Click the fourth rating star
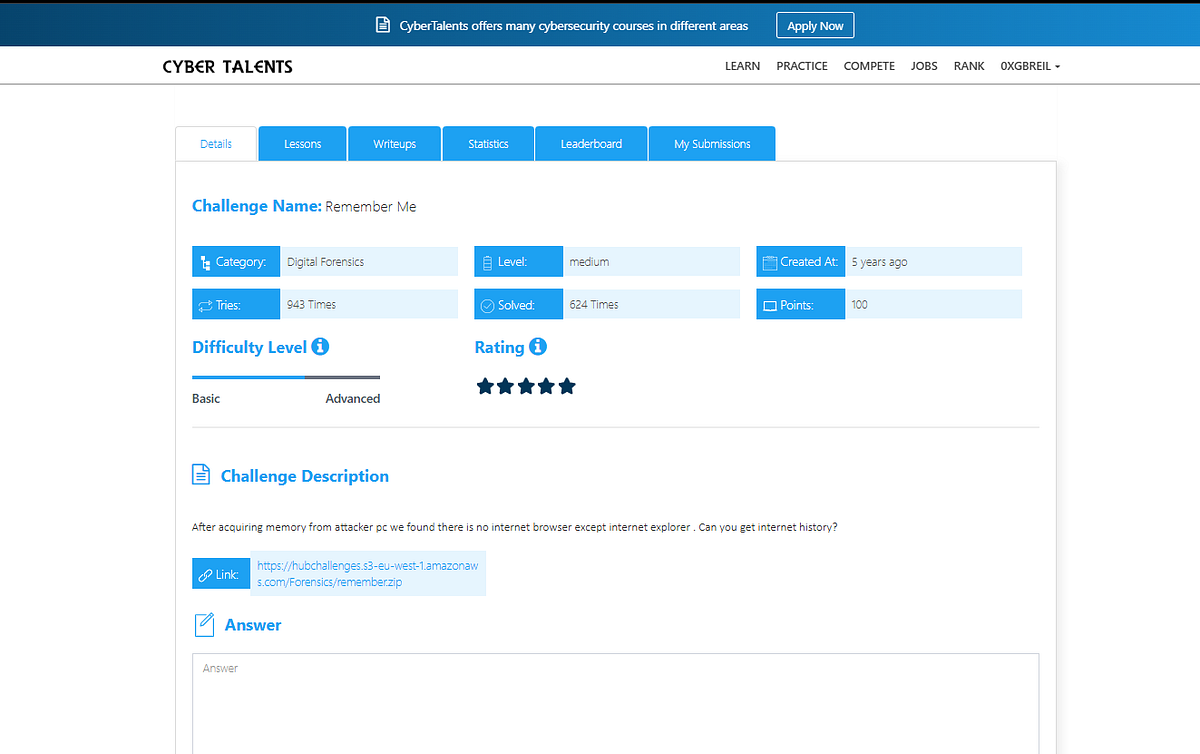Image resolution: width=1200 pixels, height=754 pixels. (546, 386)
